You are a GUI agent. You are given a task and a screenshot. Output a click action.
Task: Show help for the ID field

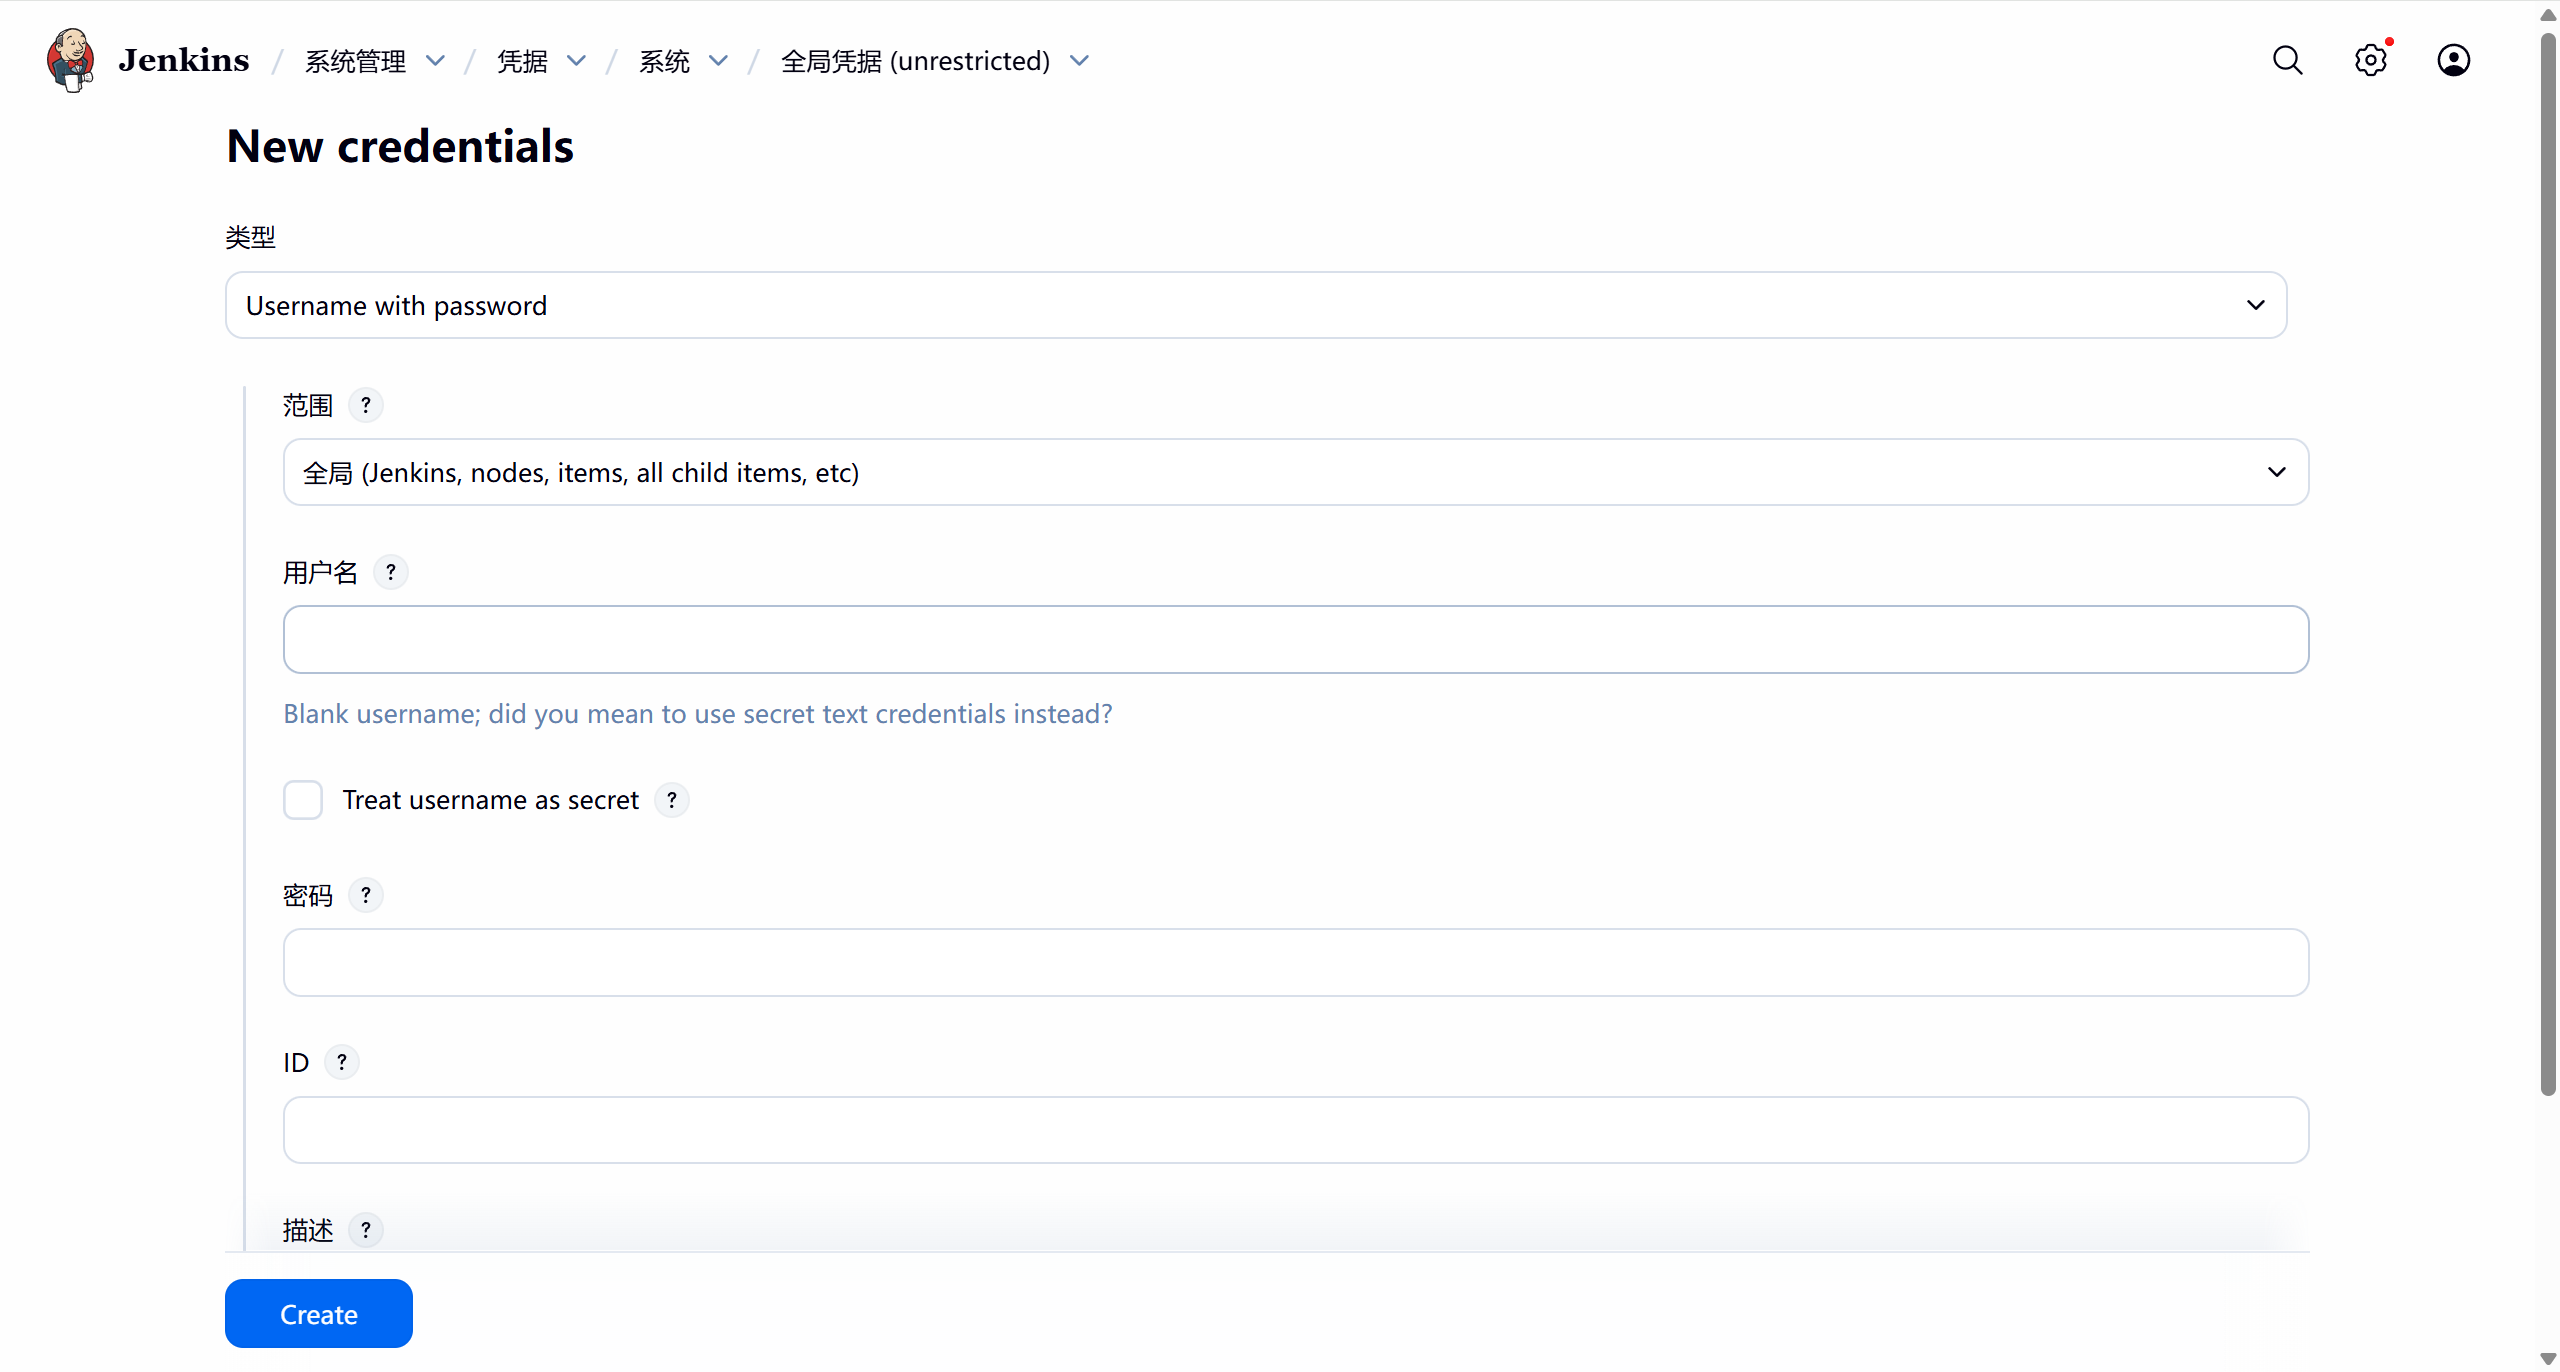point(342,1062)
